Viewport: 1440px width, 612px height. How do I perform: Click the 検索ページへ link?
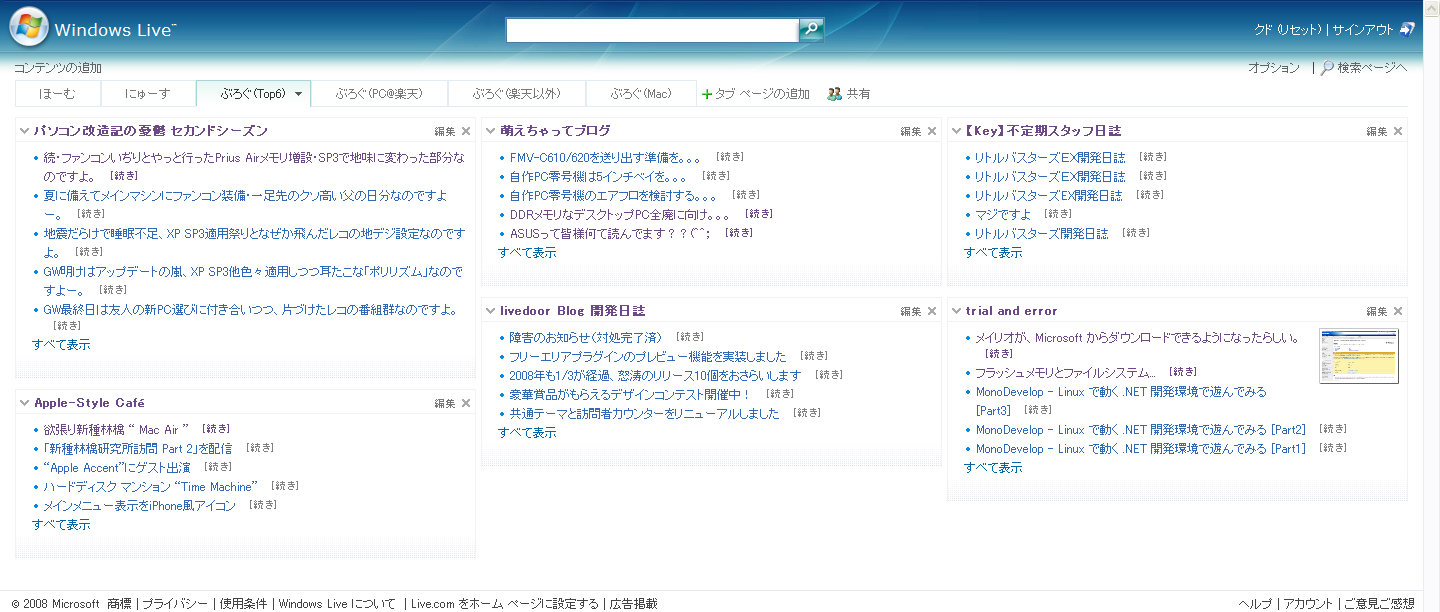tap(1372, 68)
